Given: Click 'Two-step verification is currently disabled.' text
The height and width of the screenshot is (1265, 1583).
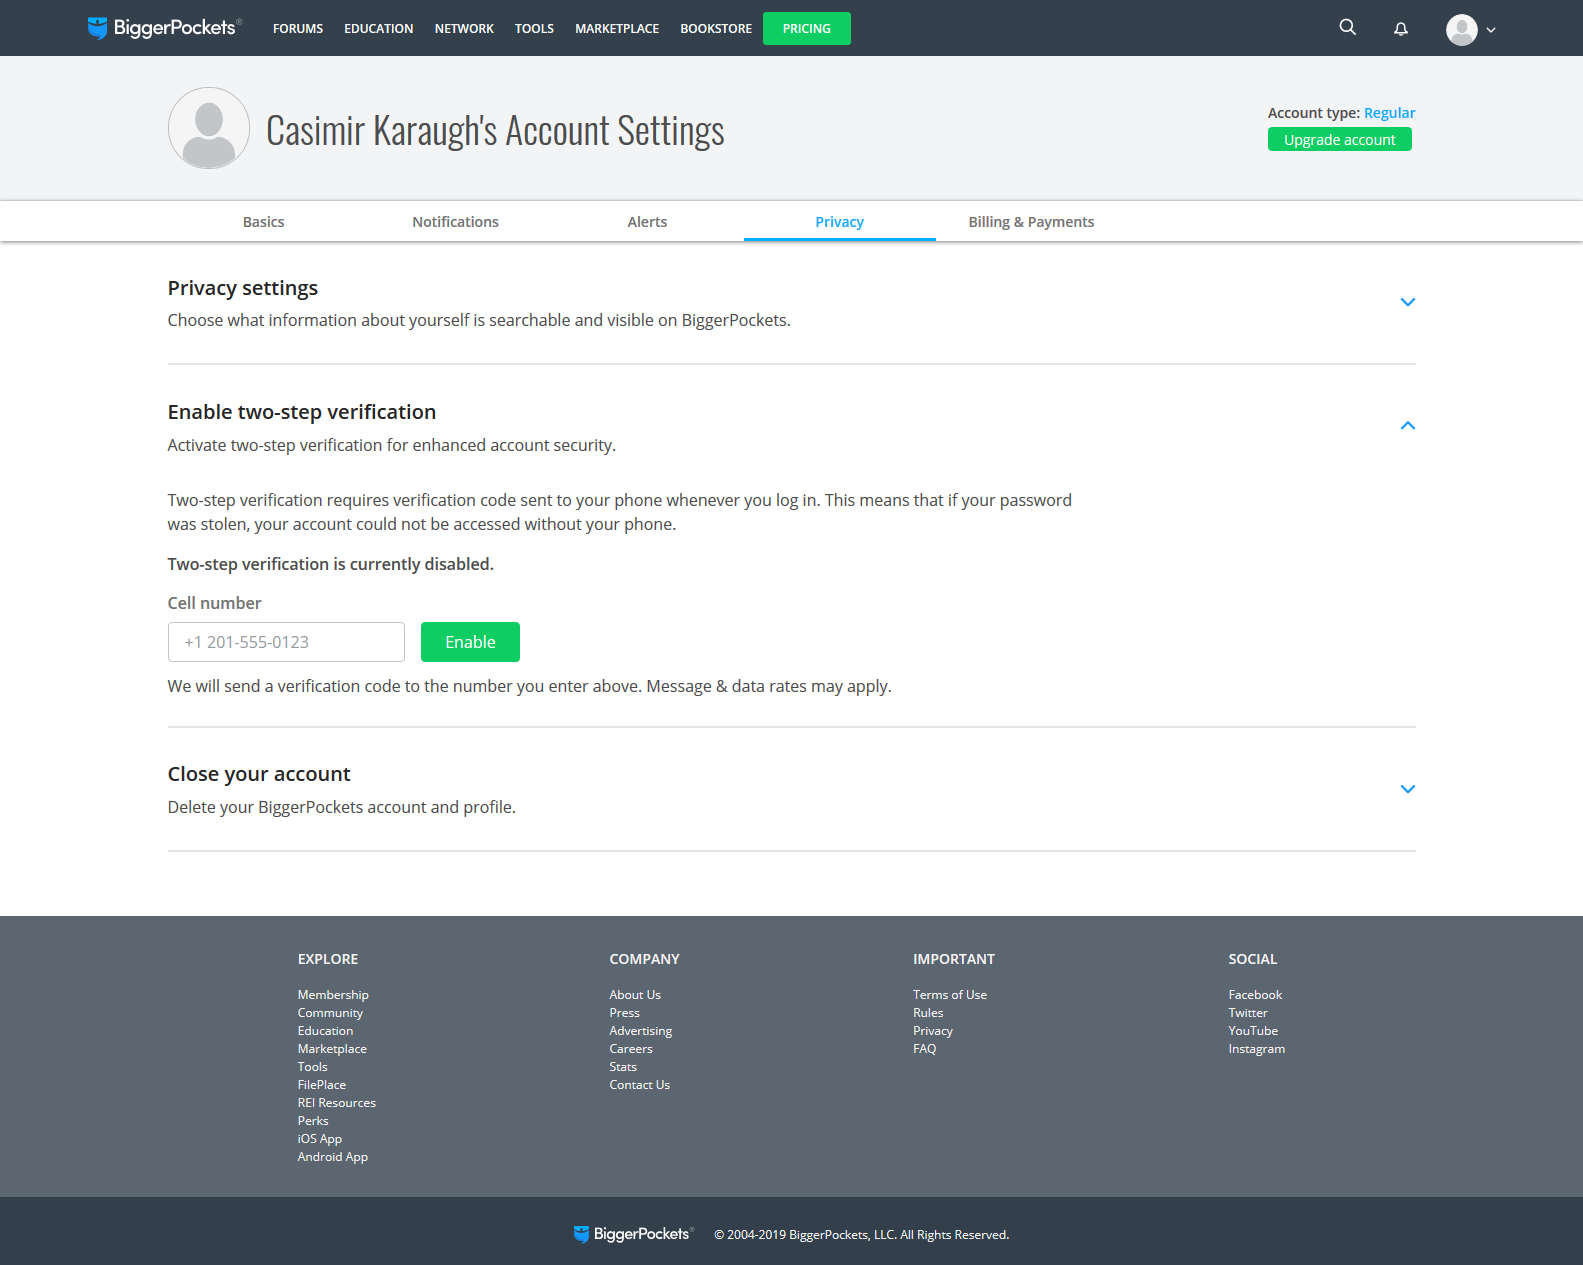Looking at the screenshot, I should tap(331, 564).
